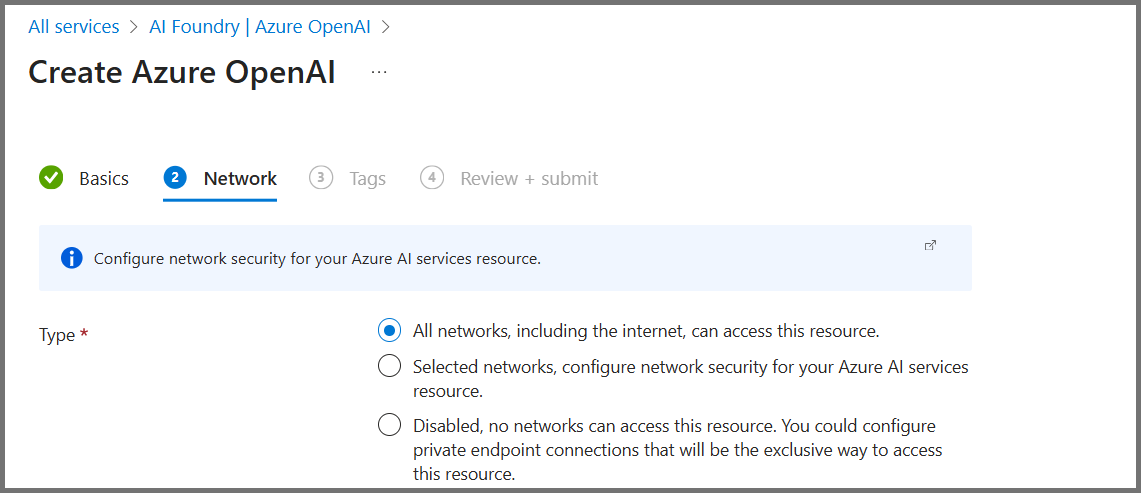Select the Network tab label

240,179
